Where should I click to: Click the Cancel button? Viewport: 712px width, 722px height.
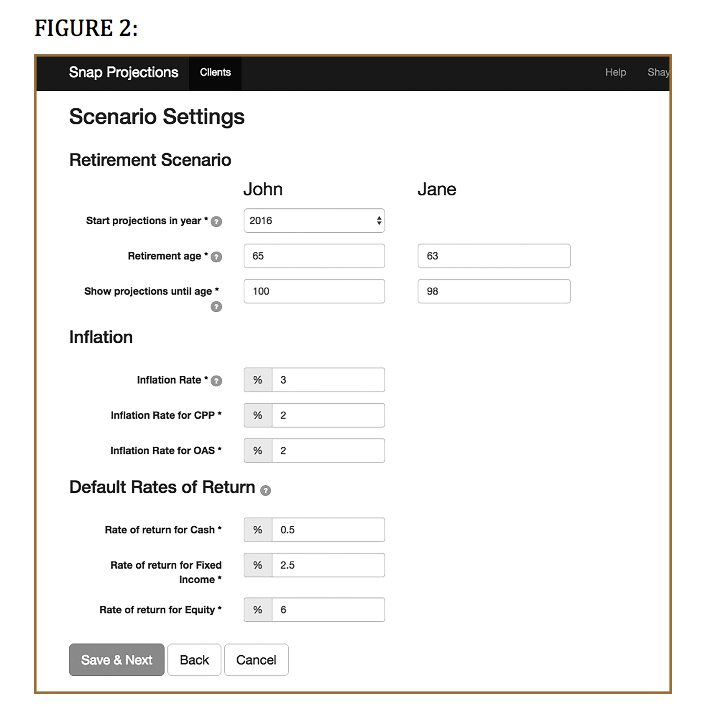256,660
